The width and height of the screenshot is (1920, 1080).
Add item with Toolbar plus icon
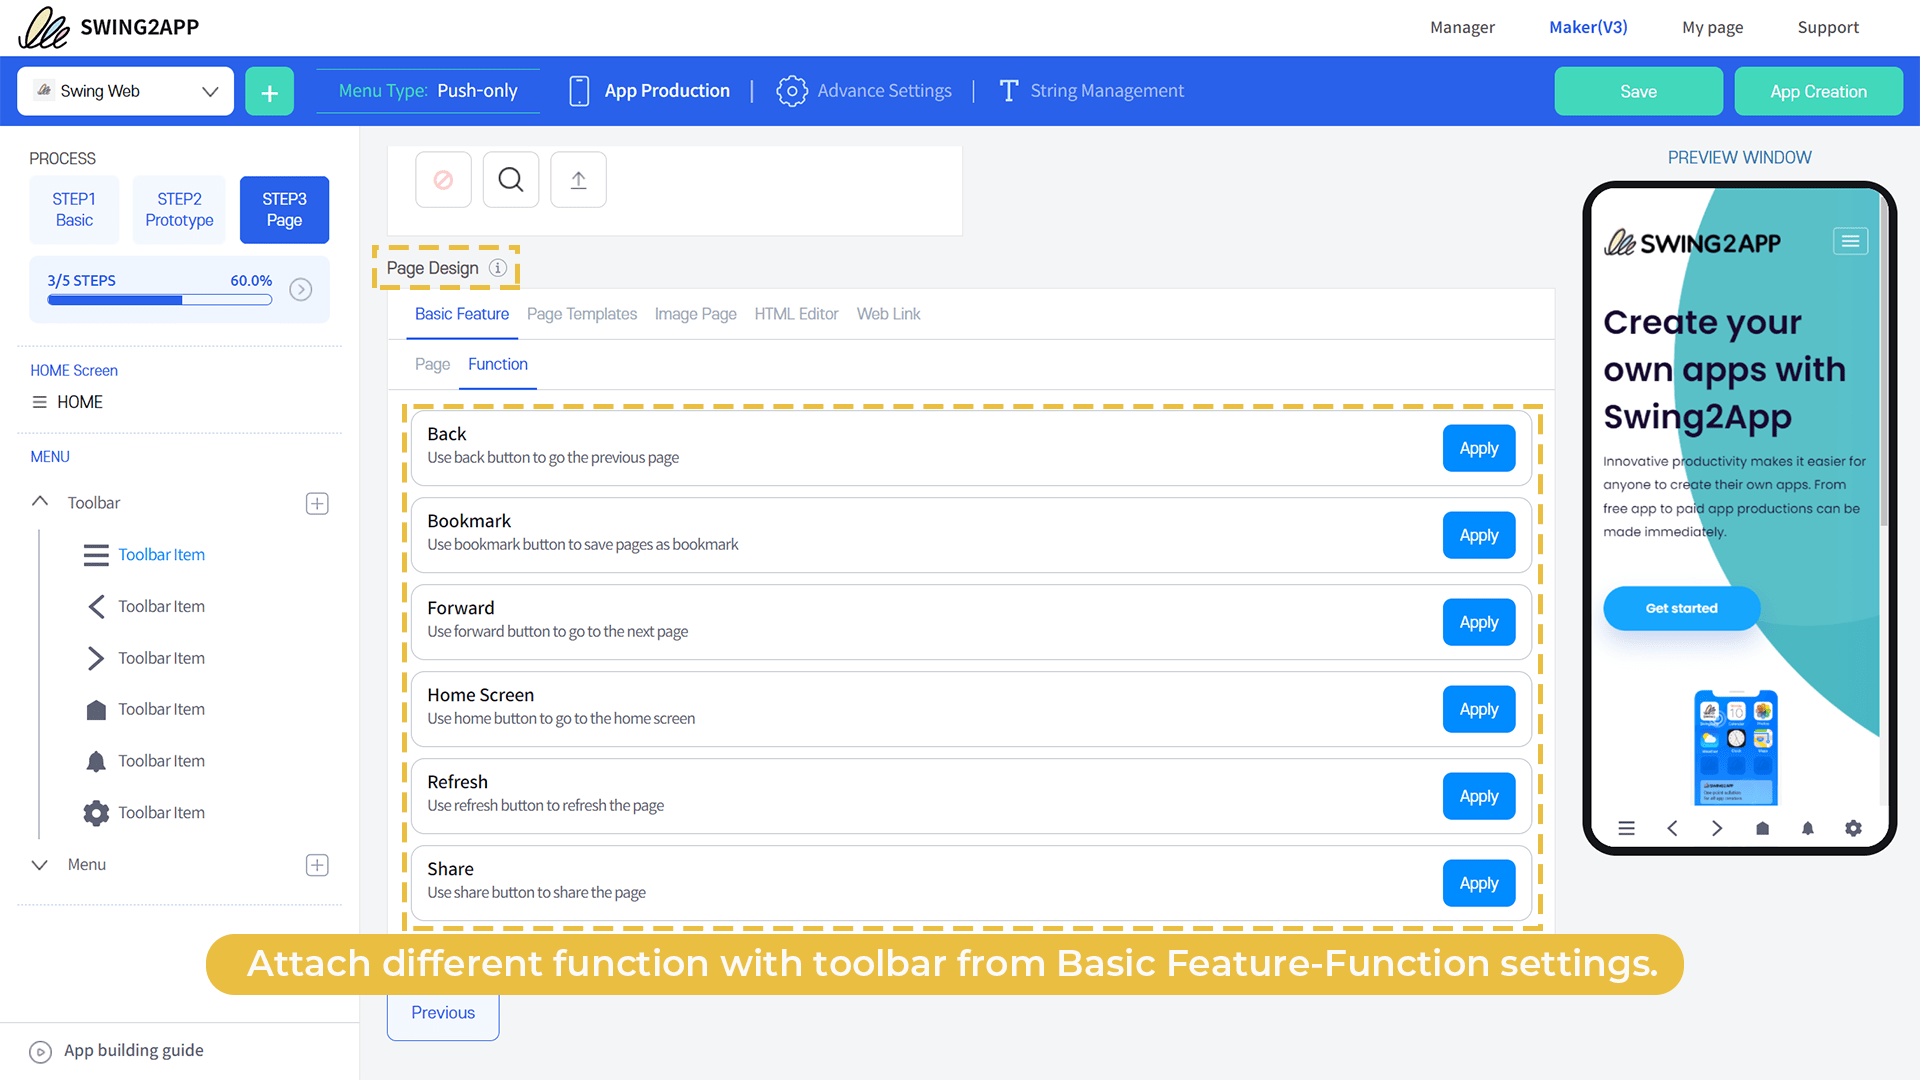pos(317,503)
